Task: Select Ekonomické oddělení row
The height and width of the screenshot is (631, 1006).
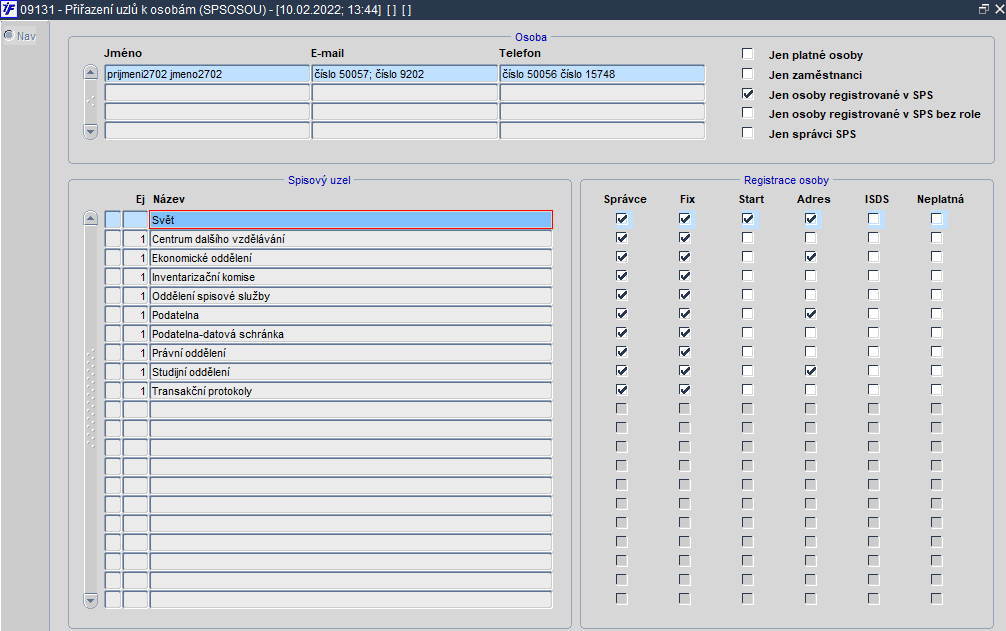Action: coord(351,258)
